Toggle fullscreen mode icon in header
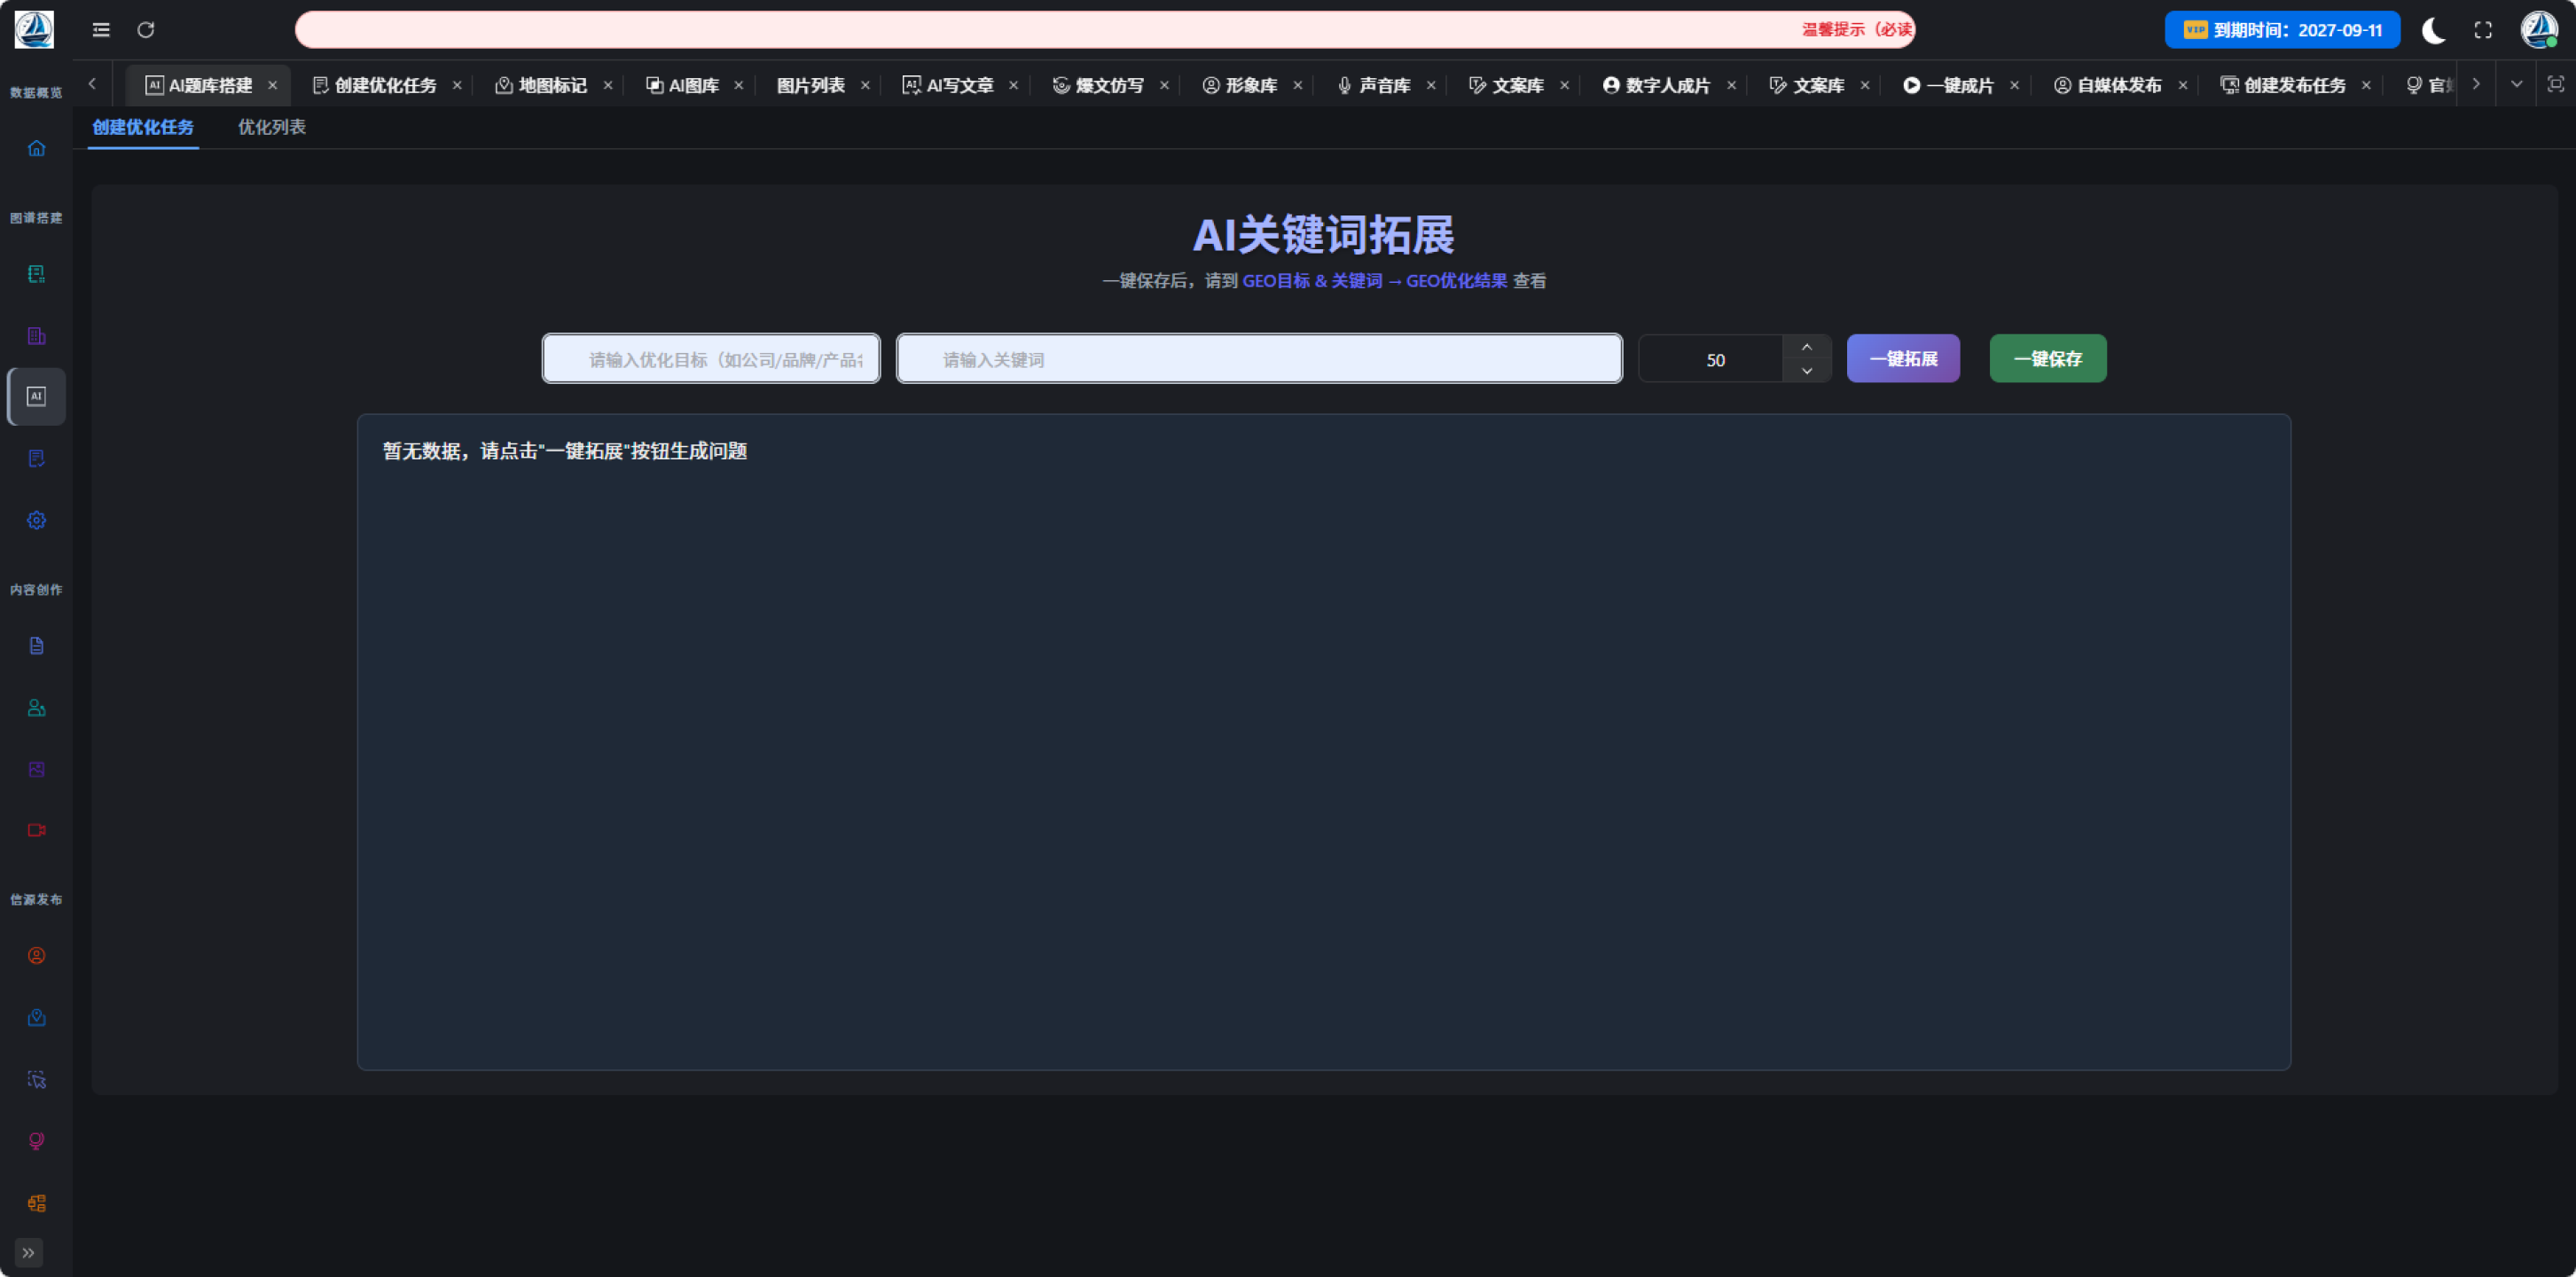This screenshot has height=1277, width=2576. 2483,30
